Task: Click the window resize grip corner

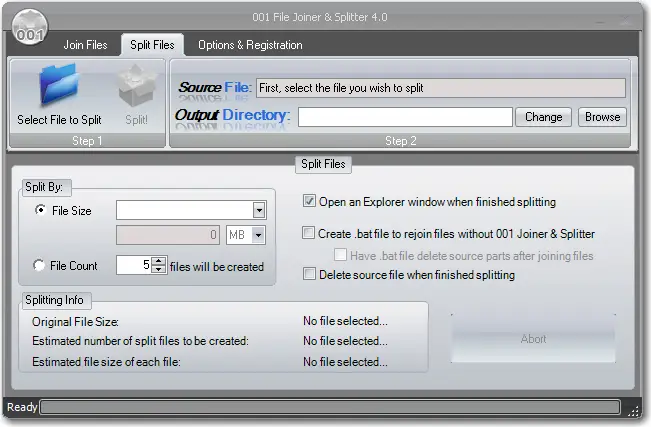Action: click(633, 410)
